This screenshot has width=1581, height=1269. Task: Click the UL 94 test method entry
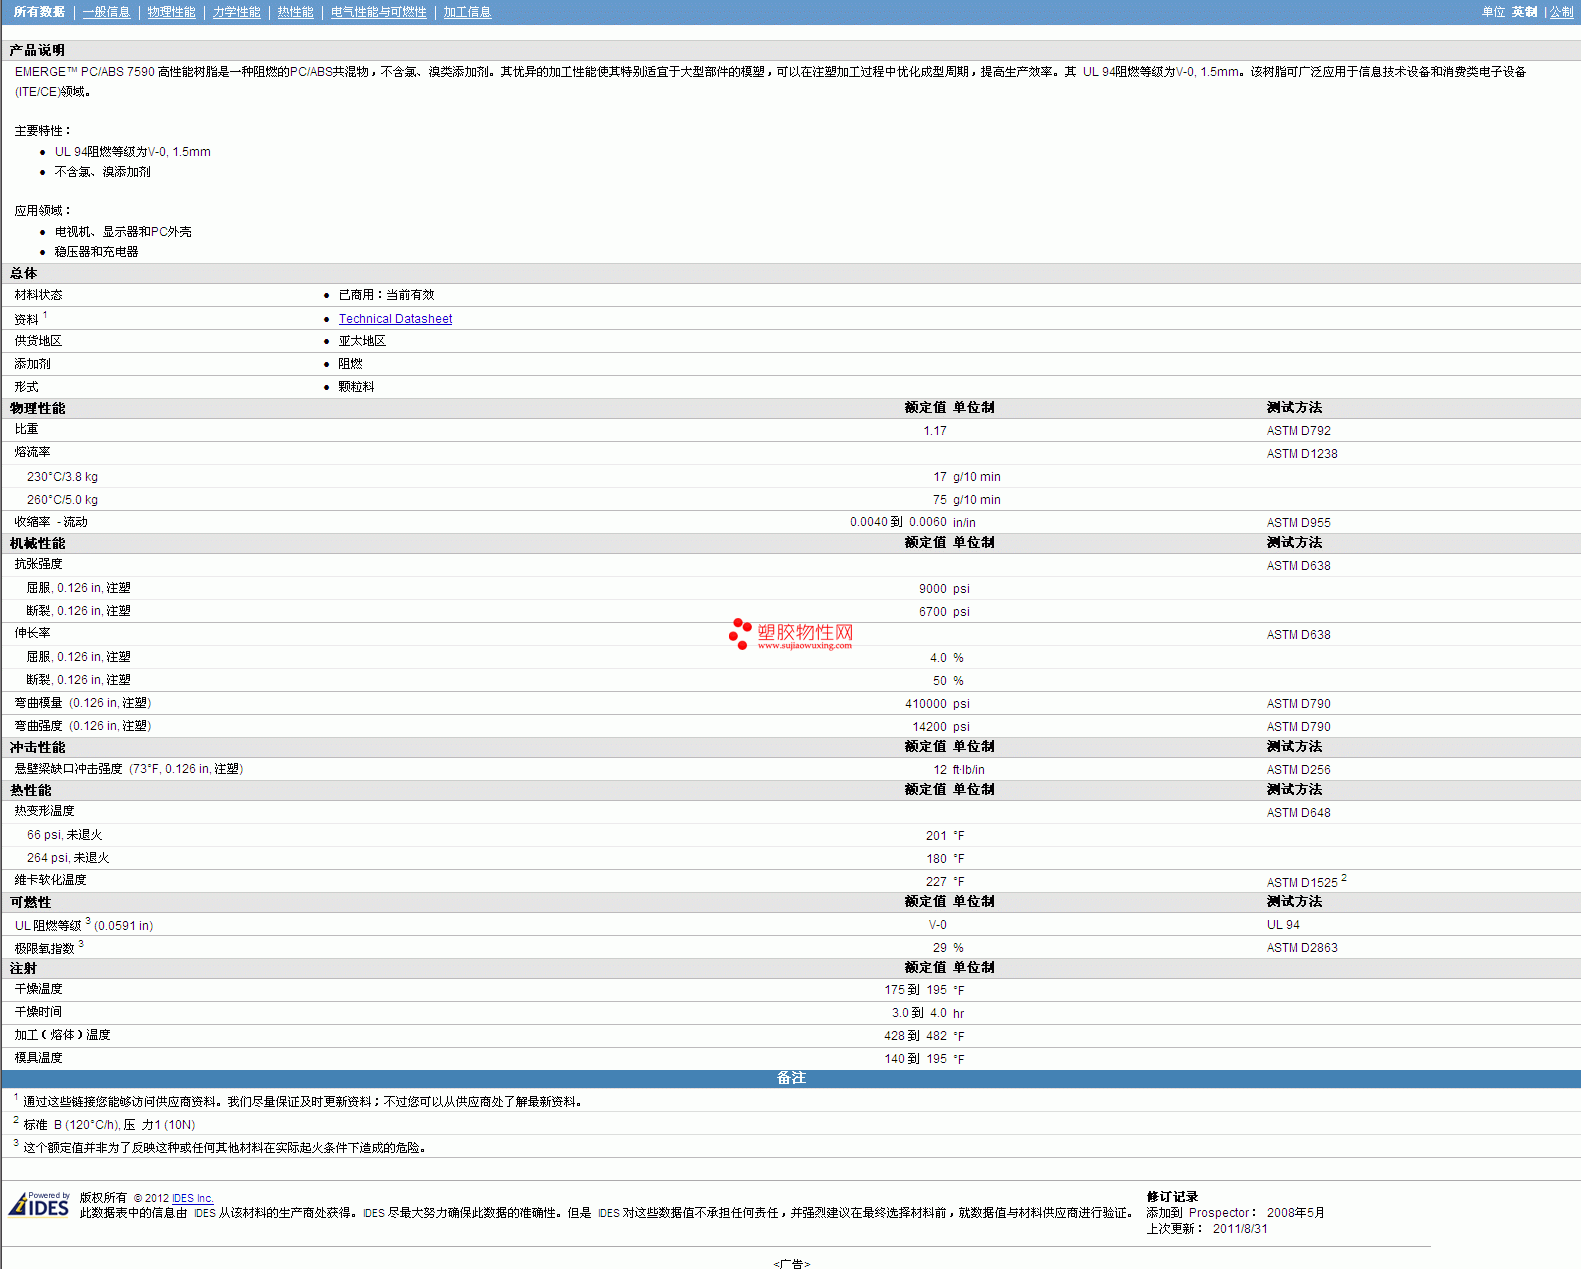point(1283,925)
